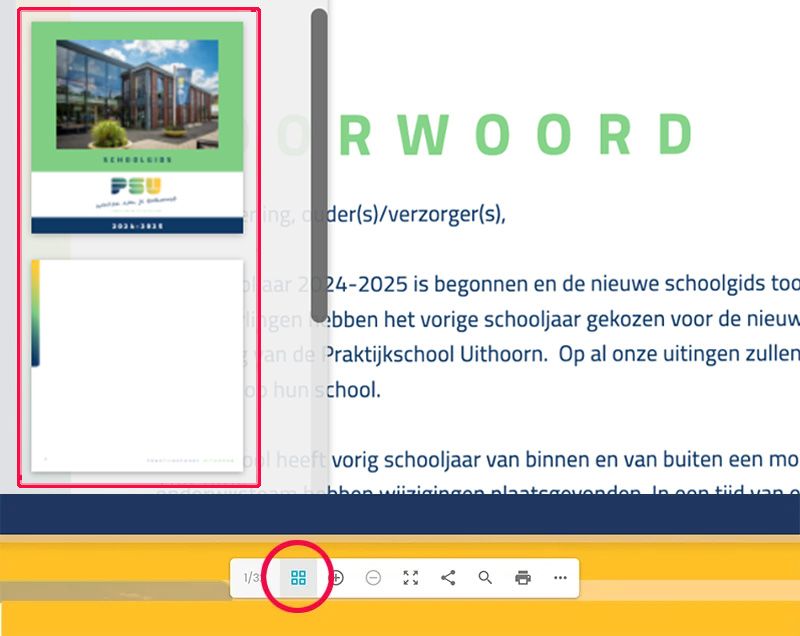Screen dimensions: 800x636
Task: Zoom in with the plus icon
Action: tap(336, 578)
